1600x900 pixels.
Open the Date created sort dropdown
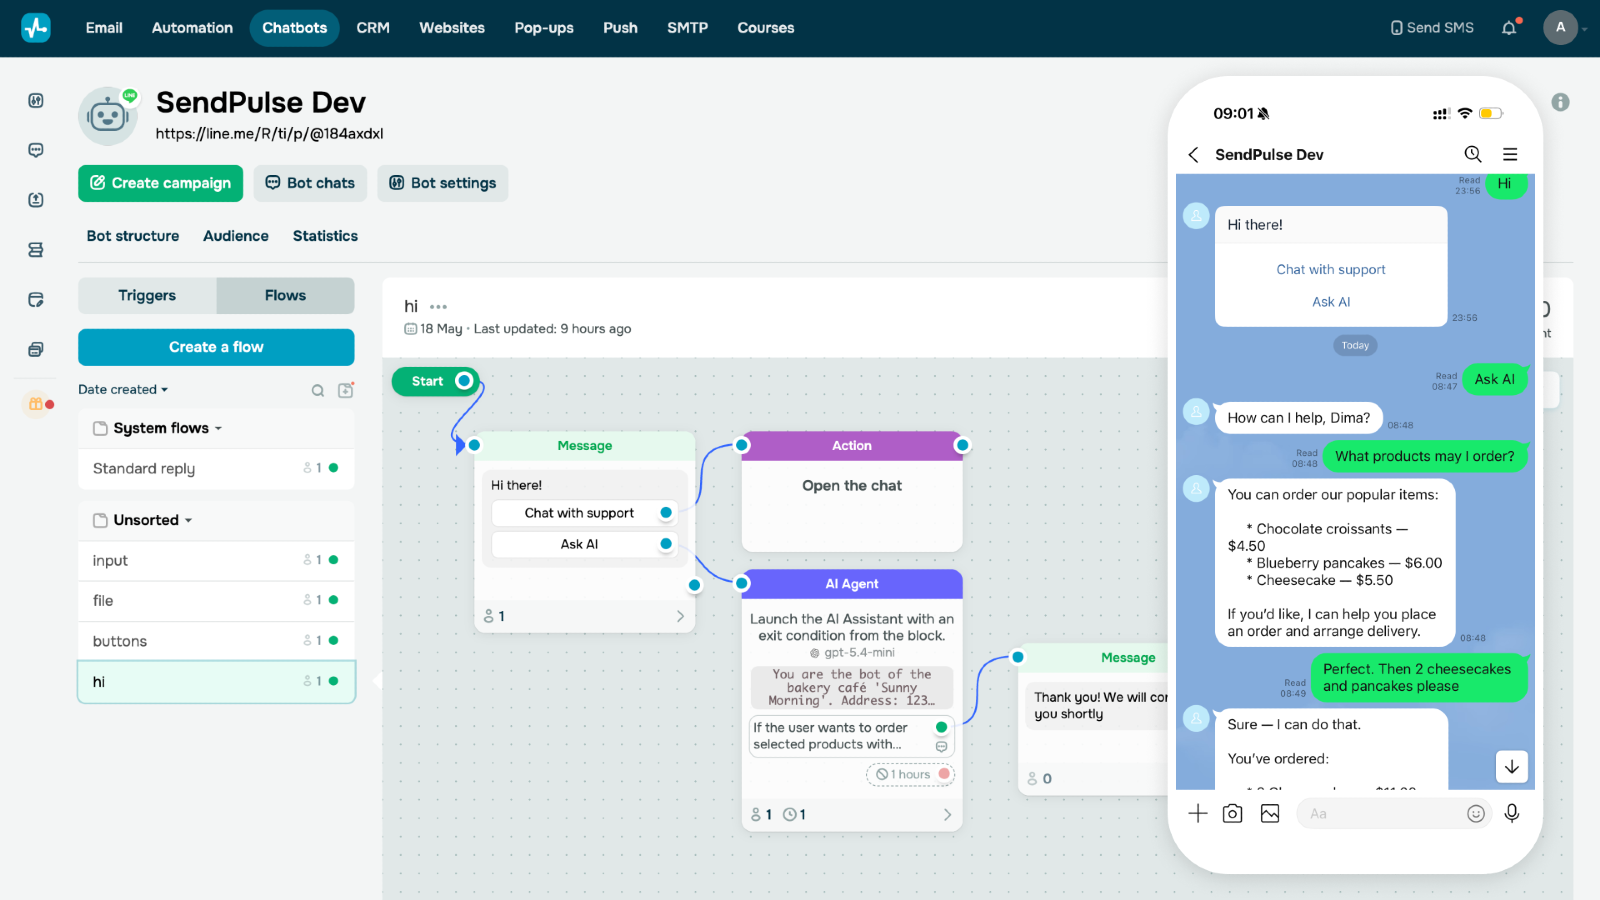[123, 390]
